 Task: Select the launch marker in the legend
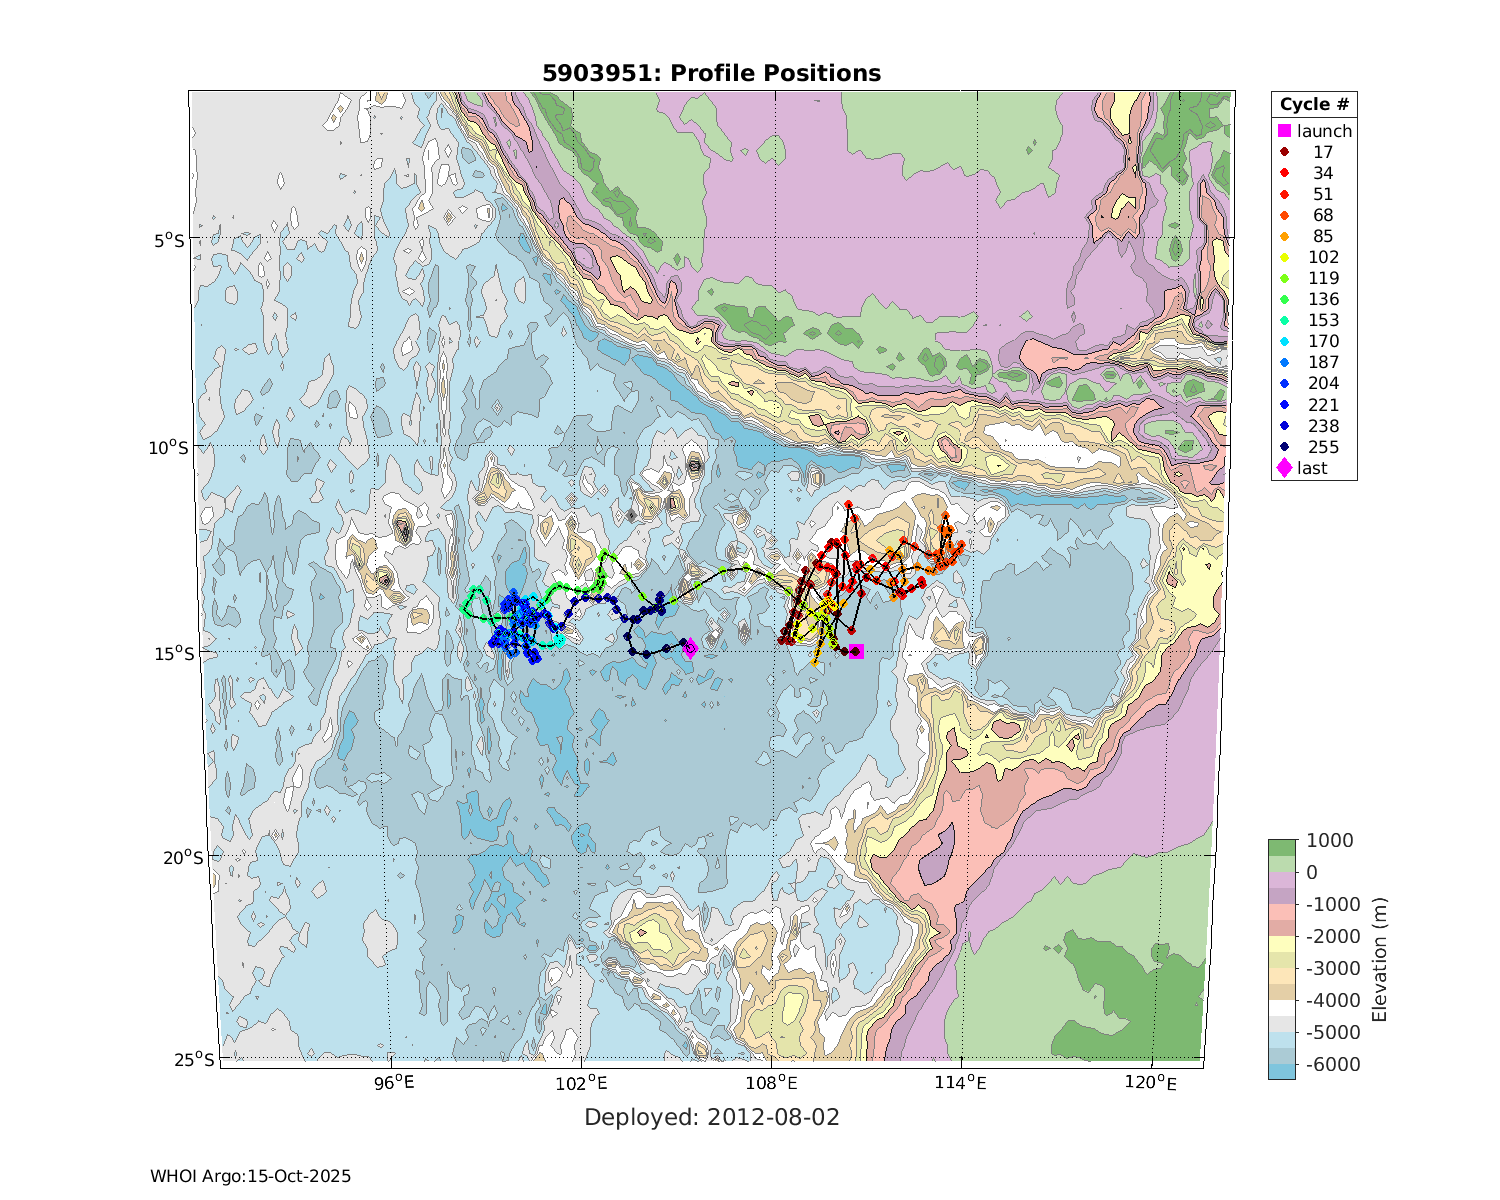[x=1285, y=131]
